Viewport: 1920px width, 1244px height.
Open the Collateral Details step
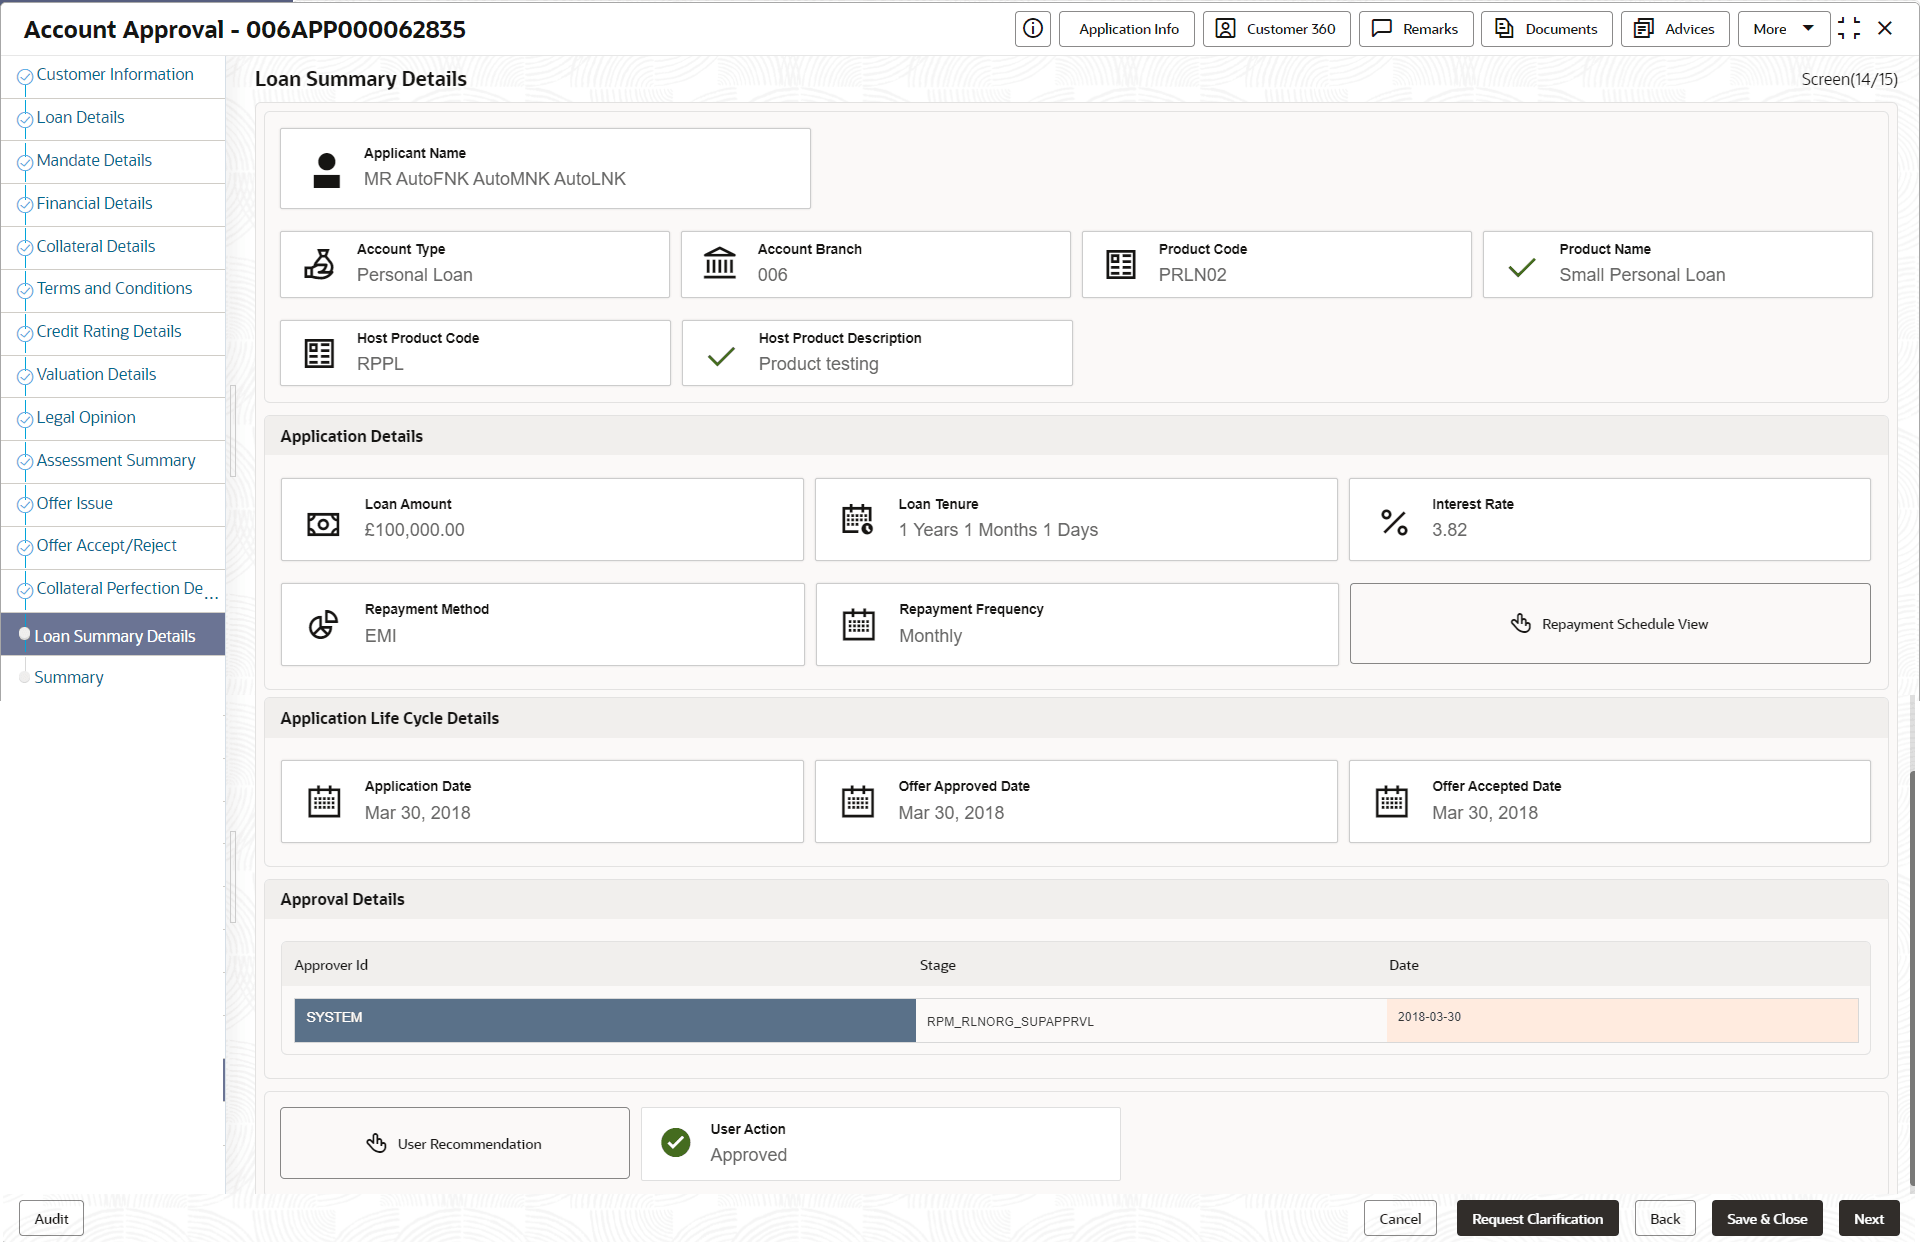(x=96, y=246)
